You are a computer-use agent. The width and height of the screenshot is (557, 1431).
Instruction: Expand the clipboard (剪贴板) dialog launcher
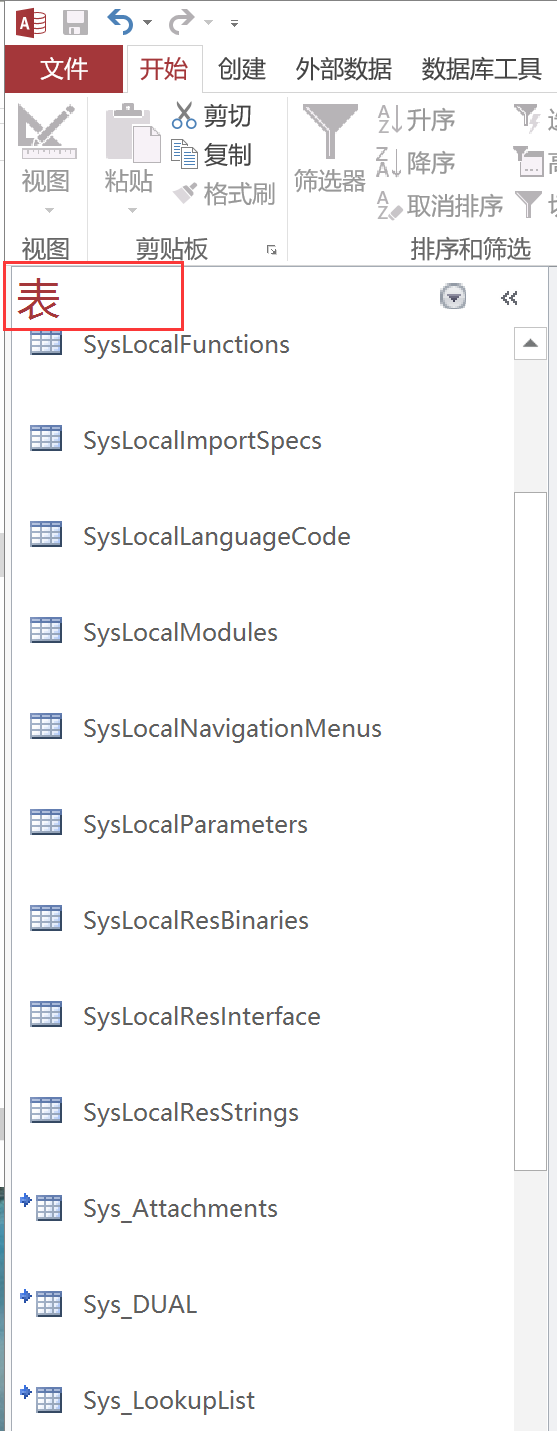271,250
